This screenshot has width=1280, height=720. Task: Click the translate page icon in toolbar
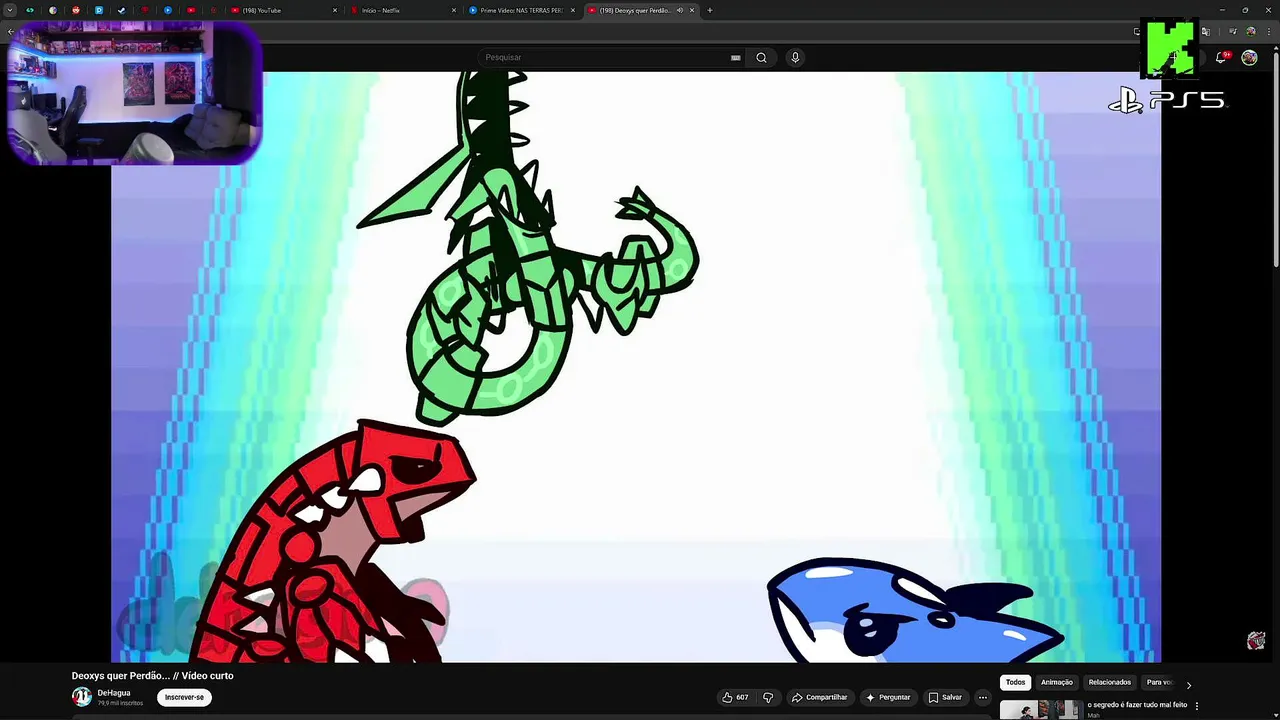(x=1205, y=32)
